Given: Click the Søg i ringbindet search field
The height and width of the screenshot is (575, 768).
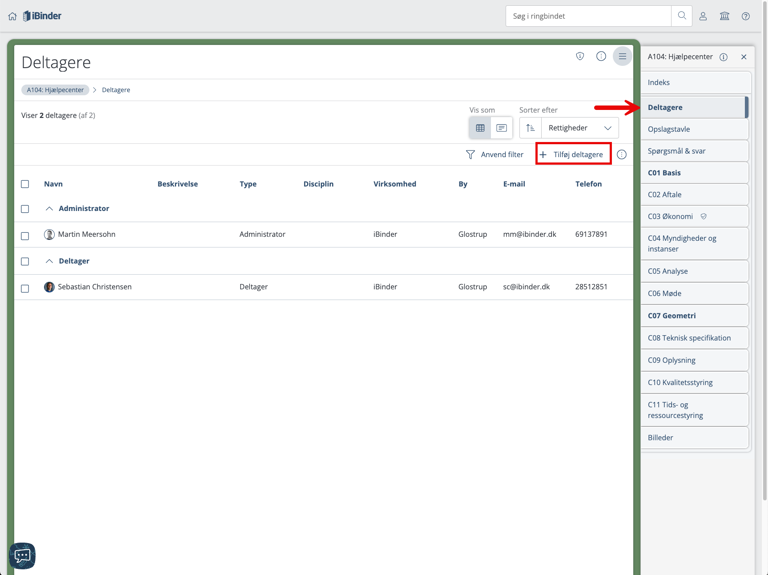Looking at the screenshot, I should 588,16.
